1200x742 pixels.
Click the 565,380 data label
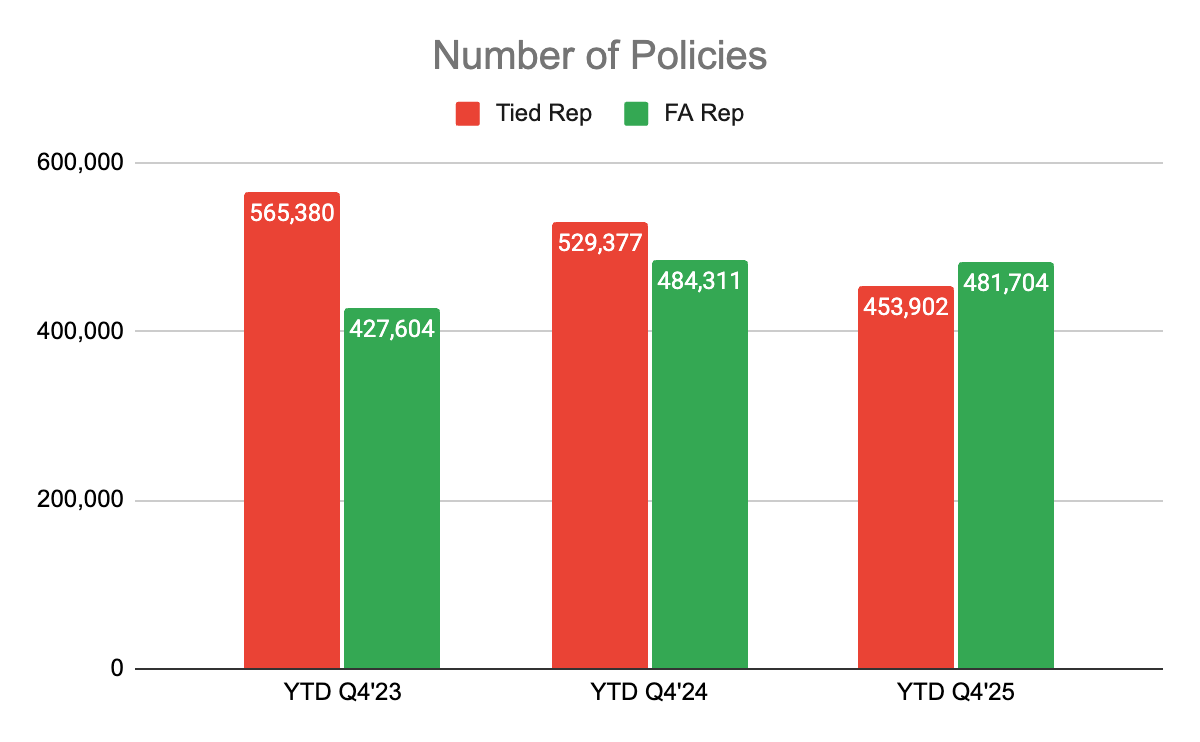(x=292, y=212)
